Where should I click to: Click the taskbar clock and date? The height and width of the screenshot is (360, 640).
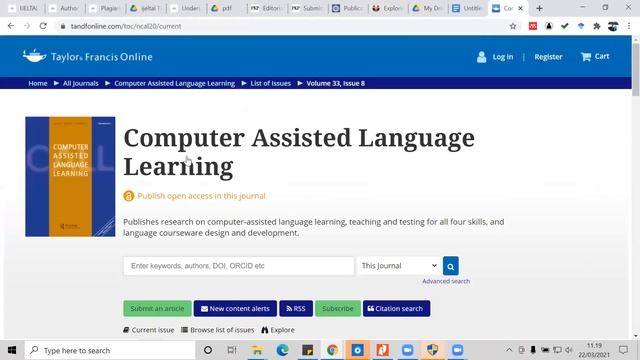click(594, 350)
